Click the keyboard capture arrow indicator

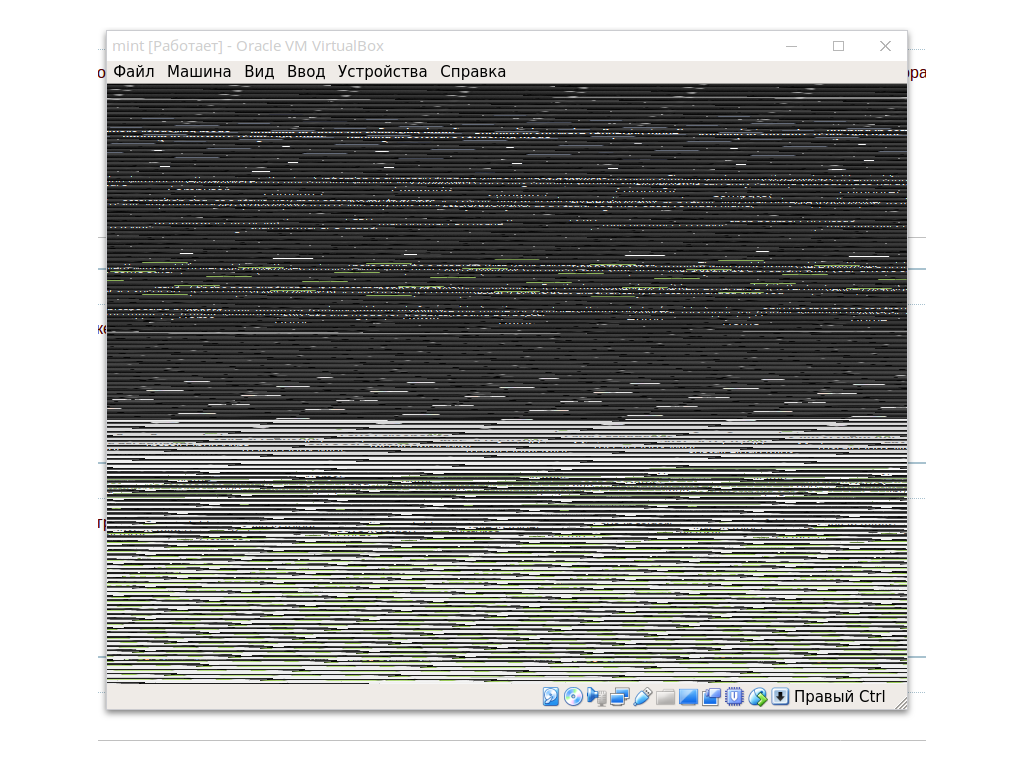tap(780, 697)
